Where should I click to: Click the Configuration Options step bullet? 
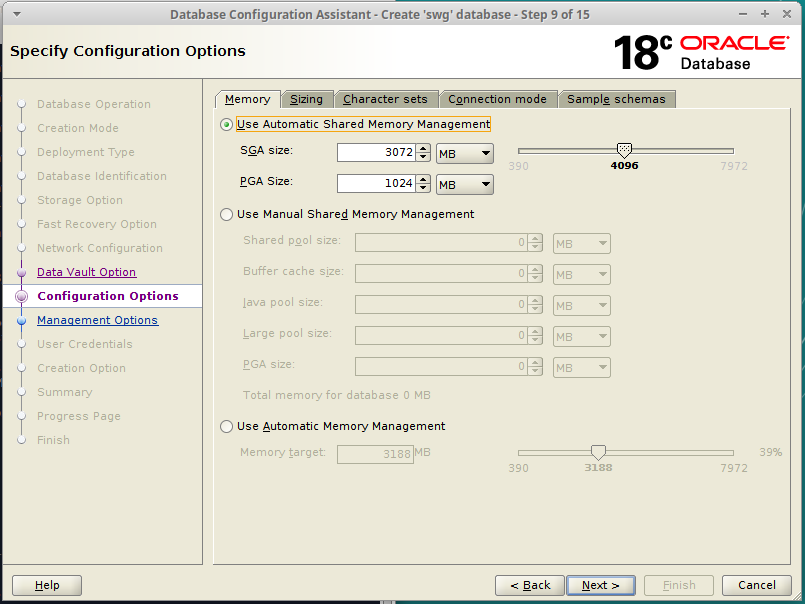click(22, 296)
